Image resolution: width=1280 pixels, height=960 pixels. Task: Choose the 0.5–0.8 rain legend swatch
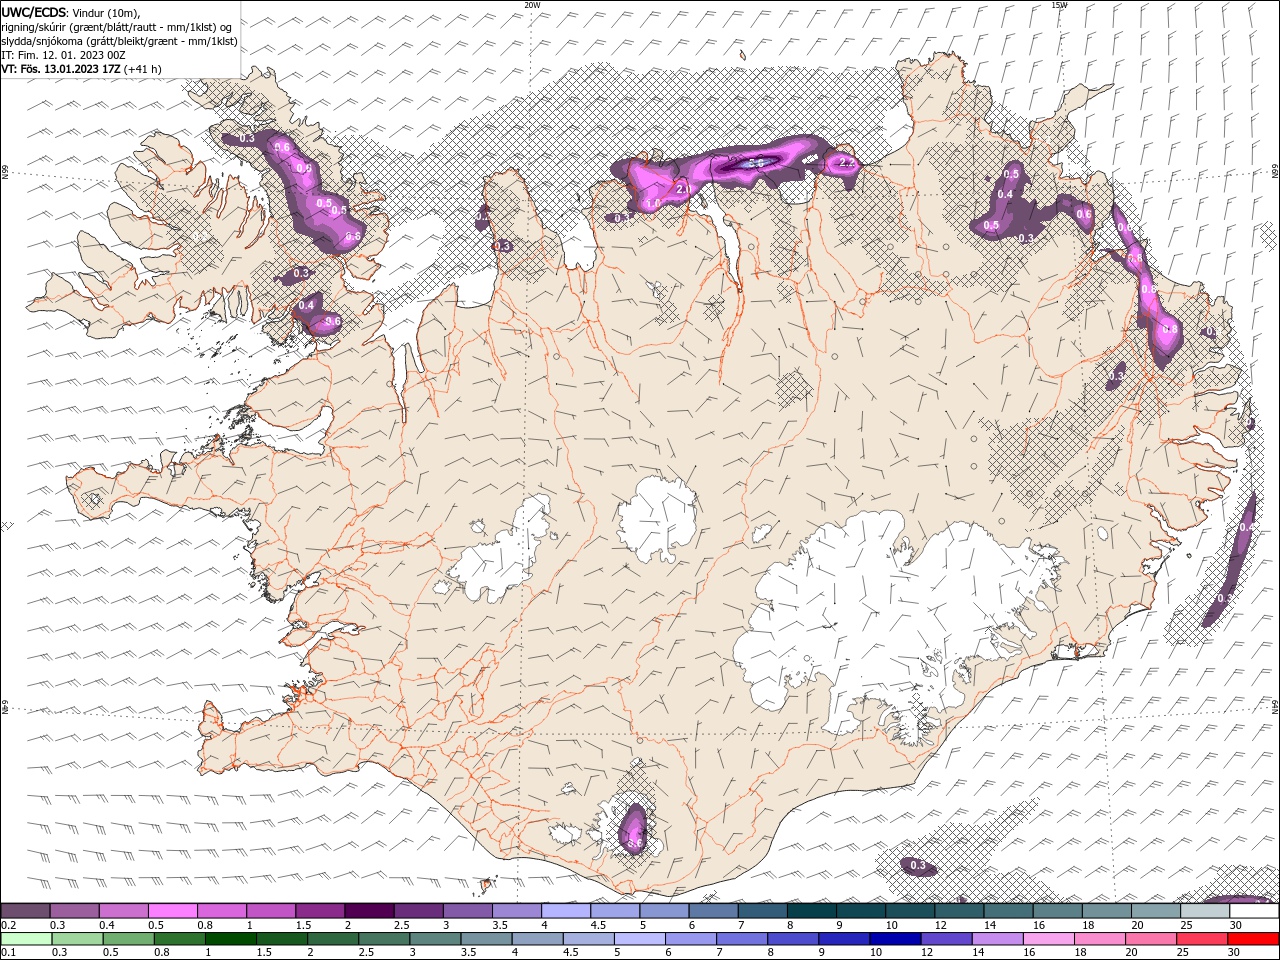[129, 939]
